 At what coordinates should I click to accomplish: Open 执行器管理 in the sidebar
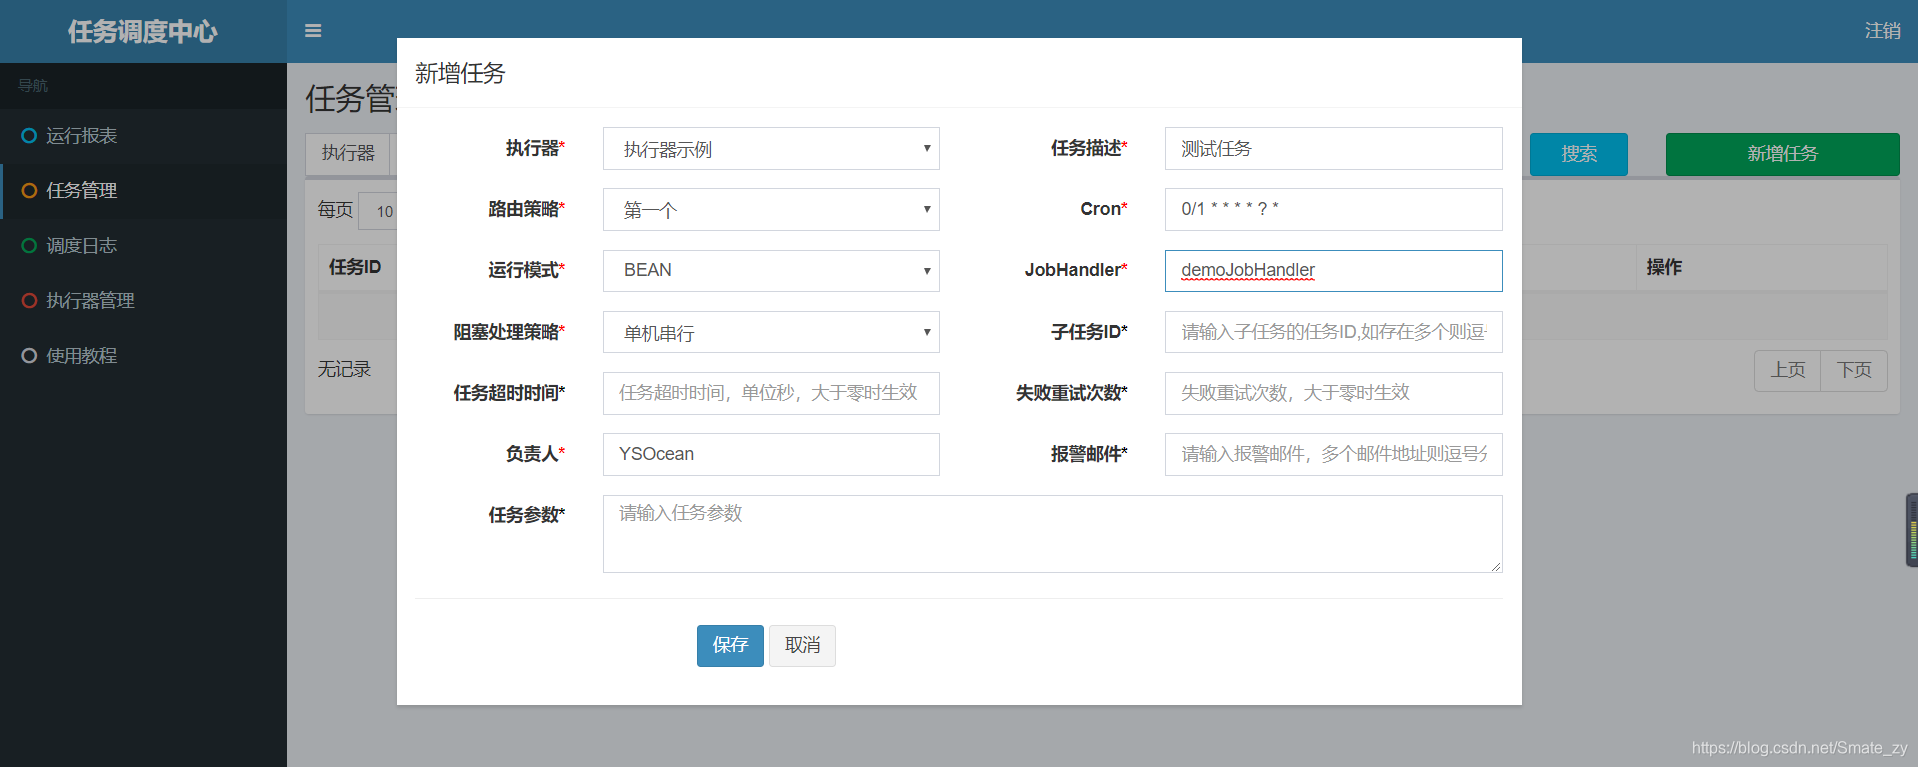tap(143, 300)
